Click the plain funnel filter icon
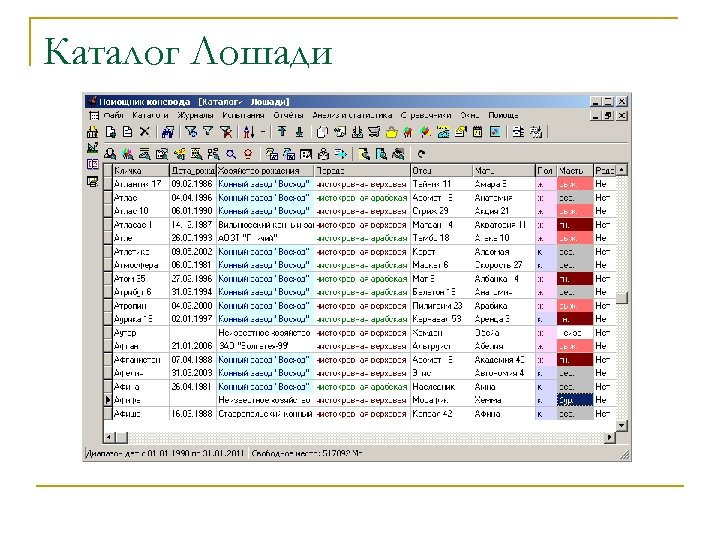Image resolution: width=720 pixels, height=540 pixels. pyautogui.click(x=208, y=132)
